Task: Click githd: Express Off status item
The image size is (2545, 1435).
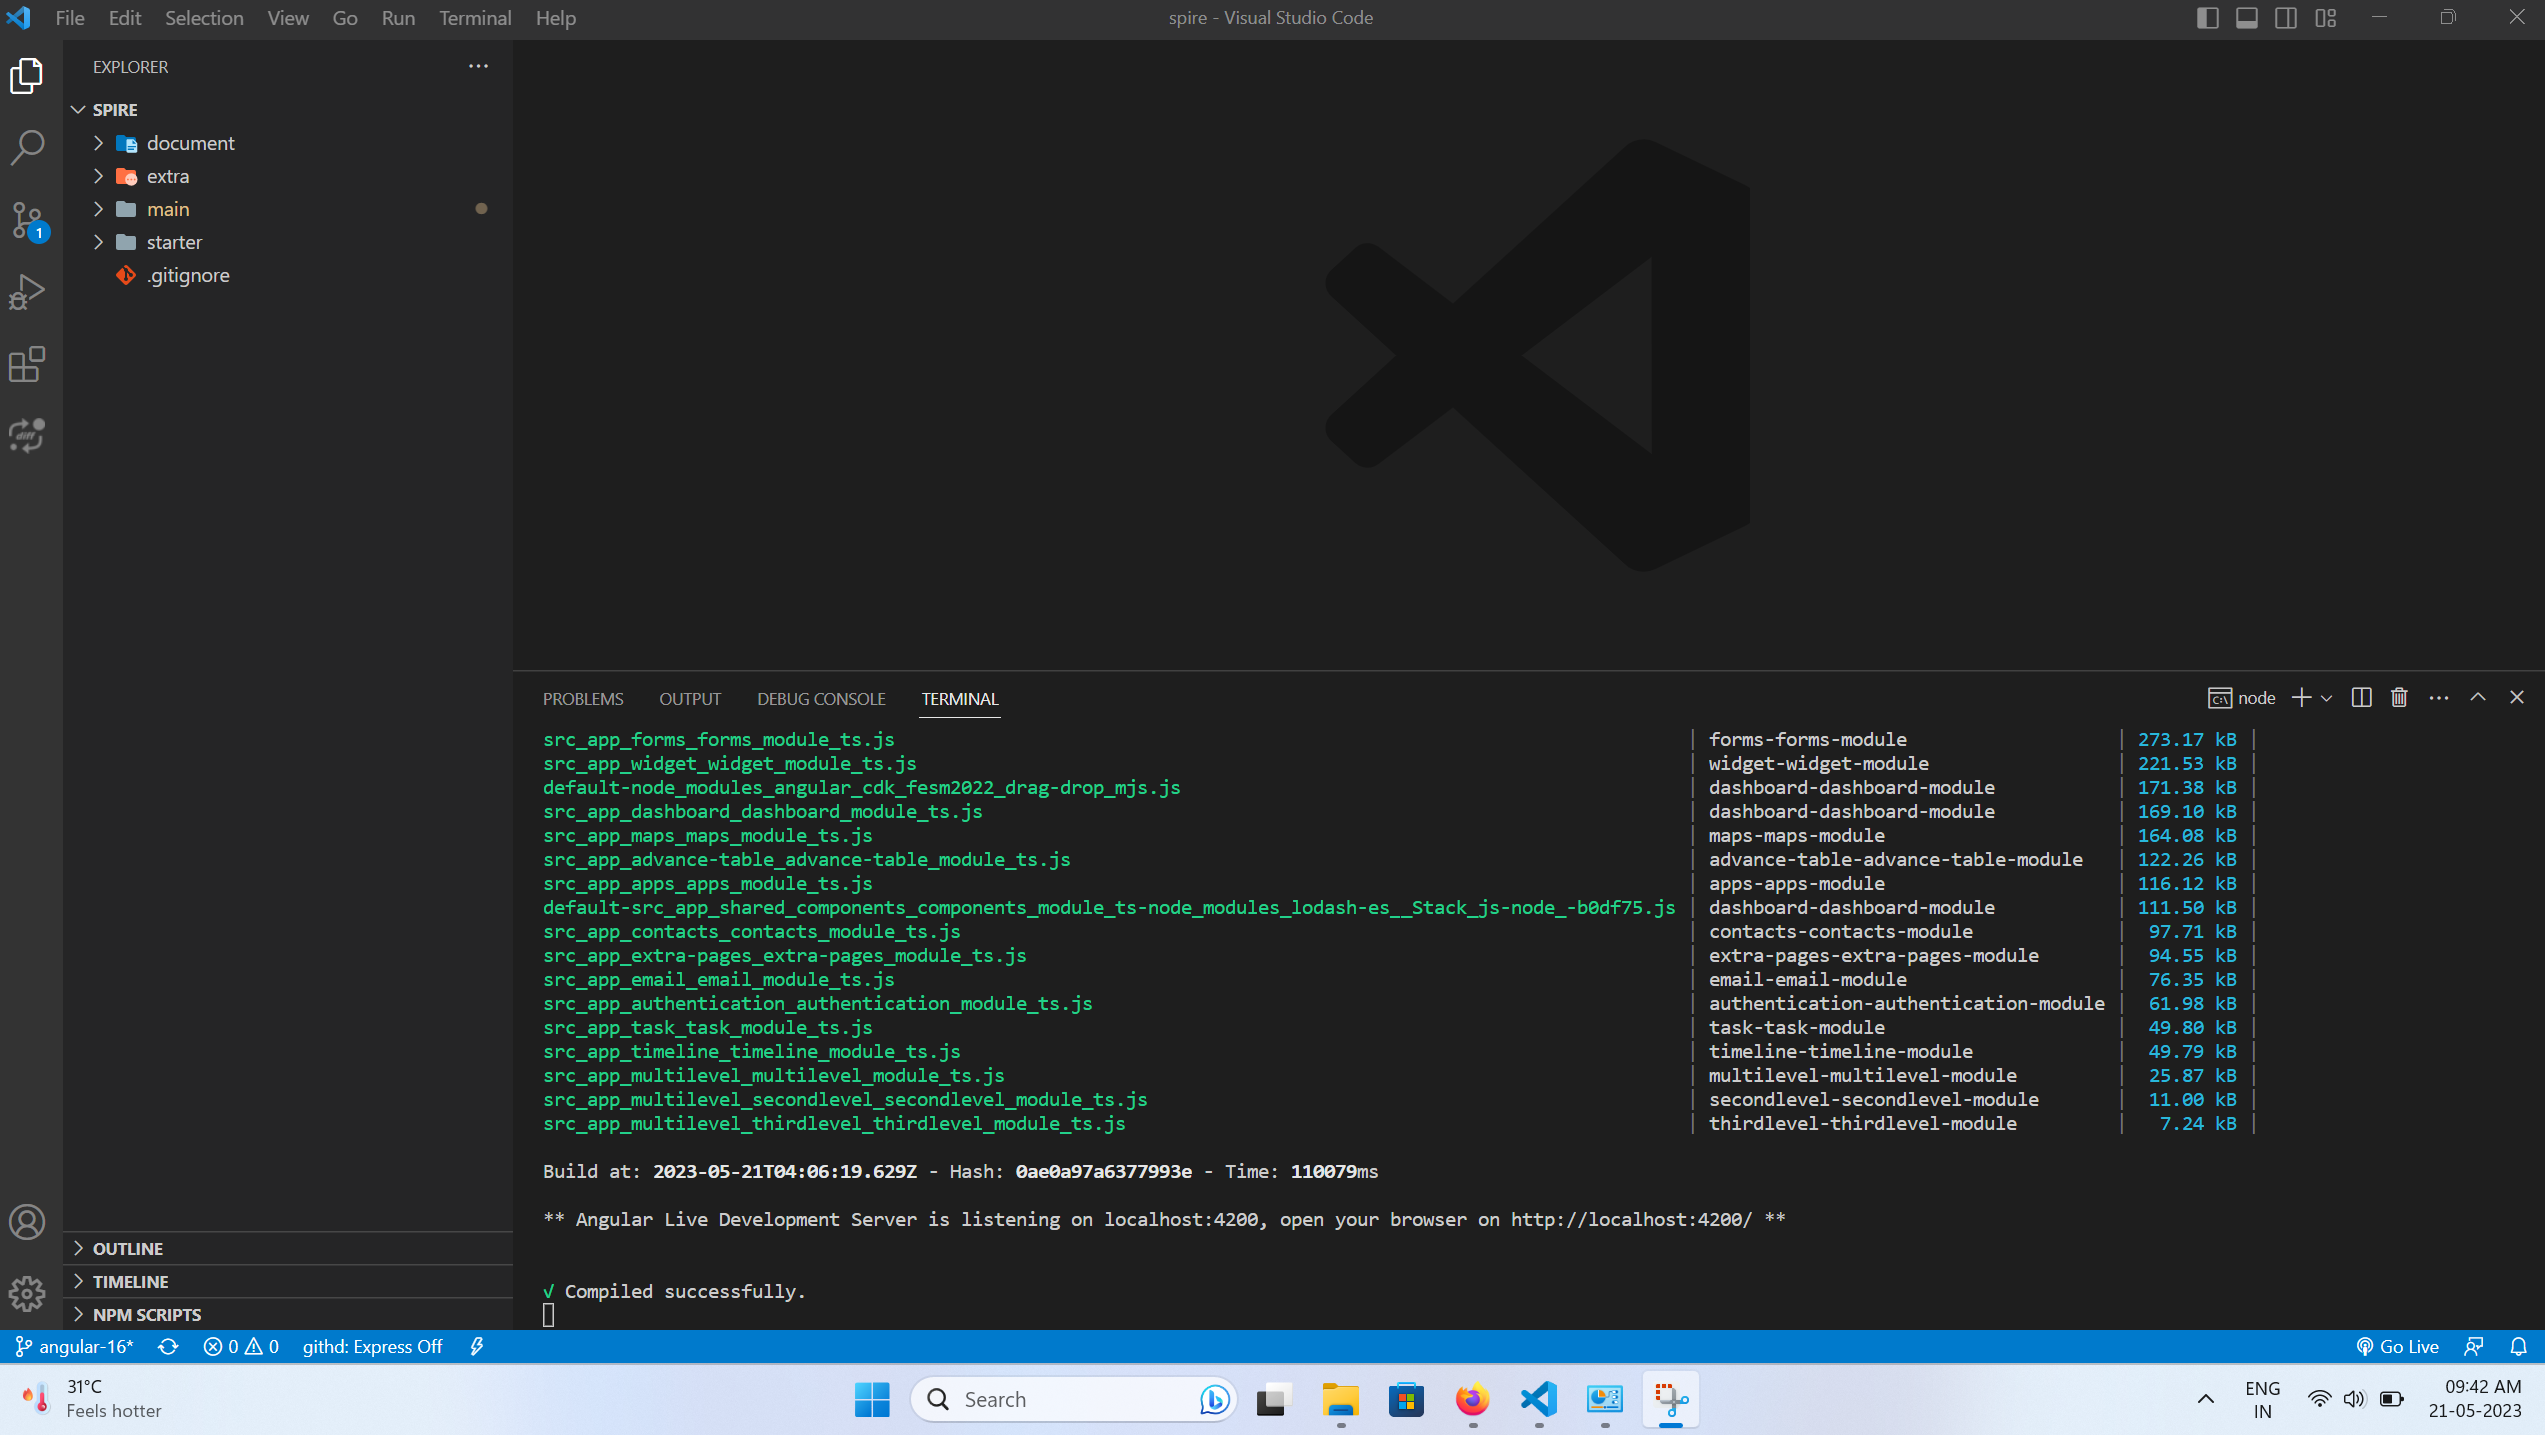Action: tap(372, 1347)
